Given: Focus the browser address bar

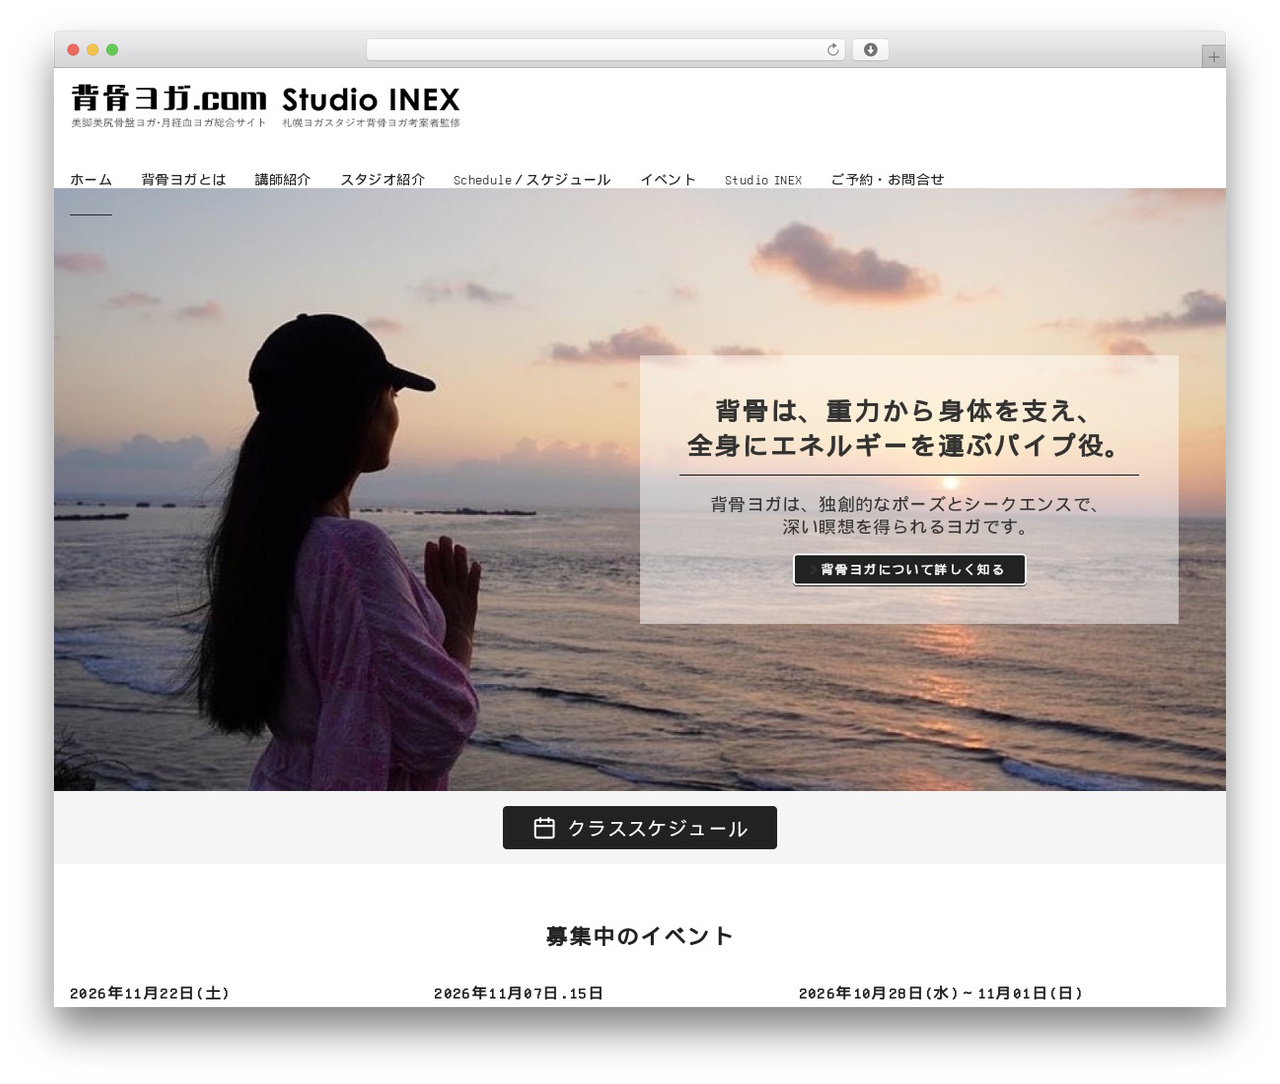Looking at the screenshot, I should click(x=606, y=50).
